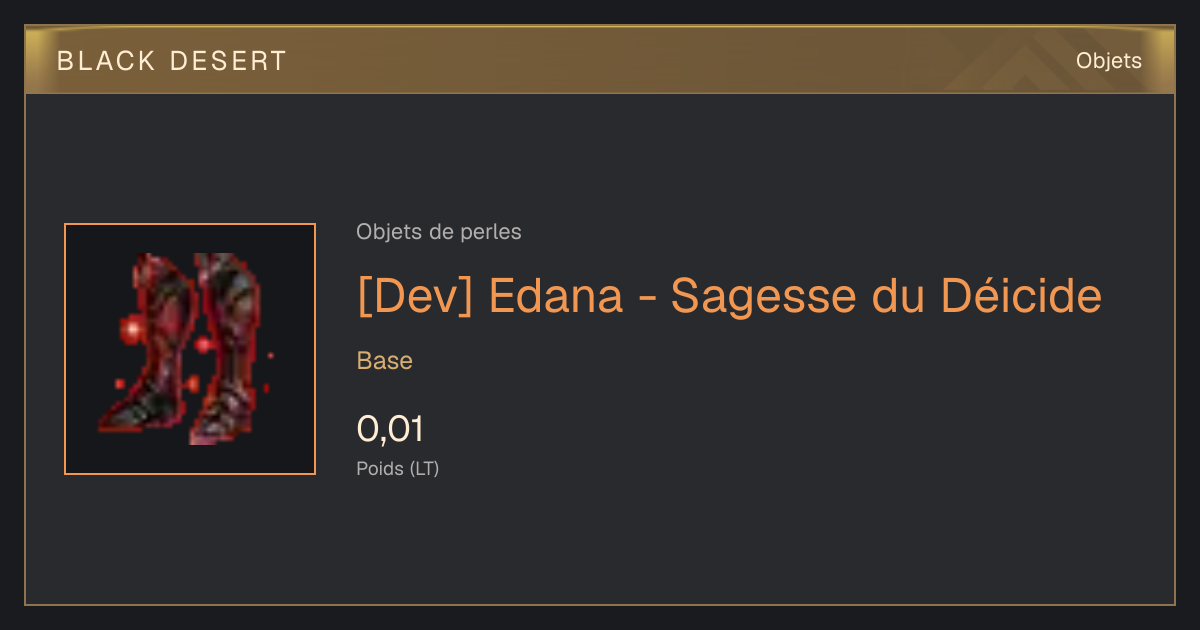Click the Poids (LT) label
The width and height of the screenshot is (1200, 630).
point(398,468)
